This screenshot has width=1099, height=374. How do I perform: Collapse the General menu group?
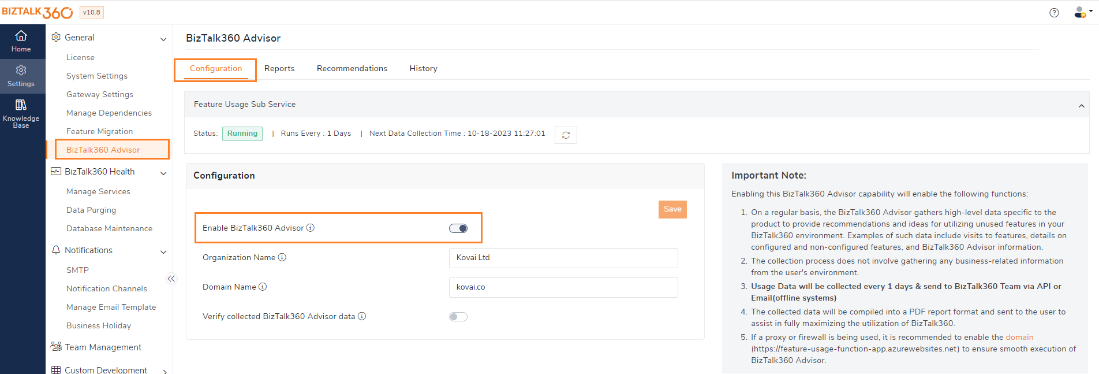coord(163,39)
